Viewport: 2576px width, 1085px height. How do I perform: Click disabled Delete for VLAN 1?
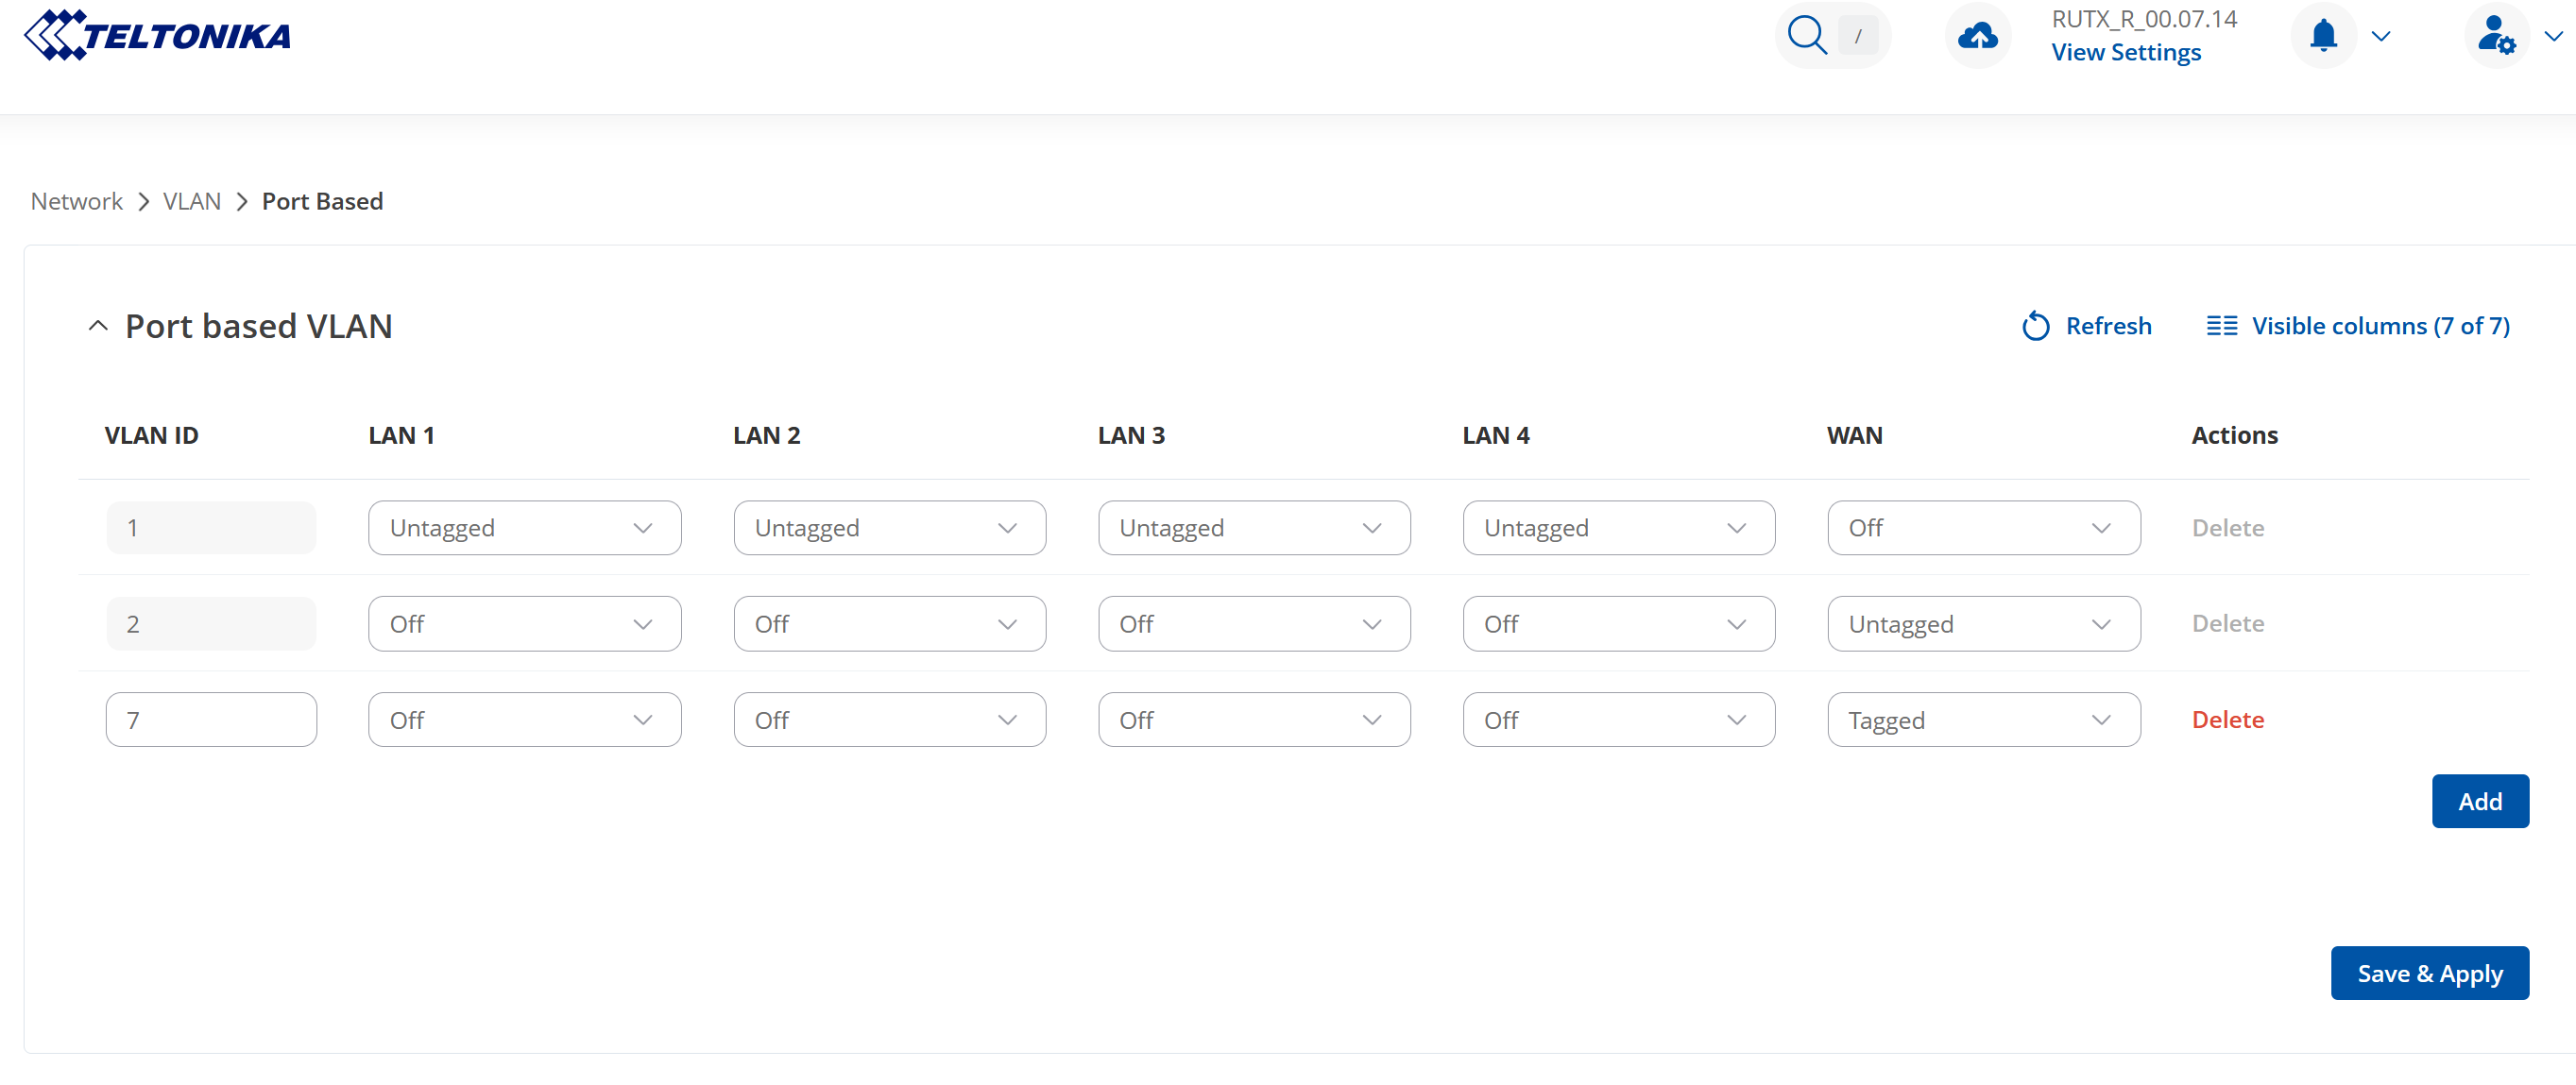point(2228,528)
